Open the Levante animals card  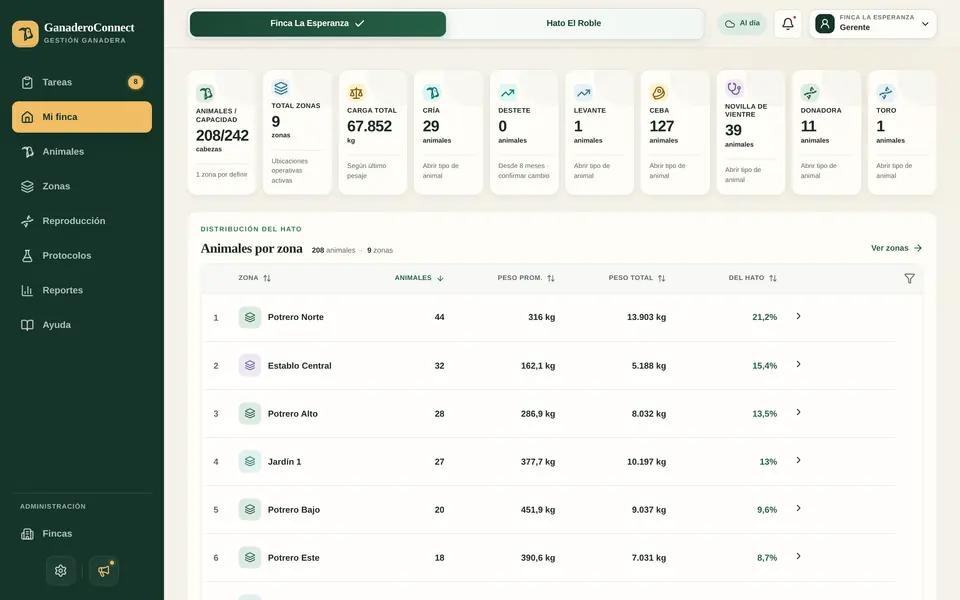[599, 133]
